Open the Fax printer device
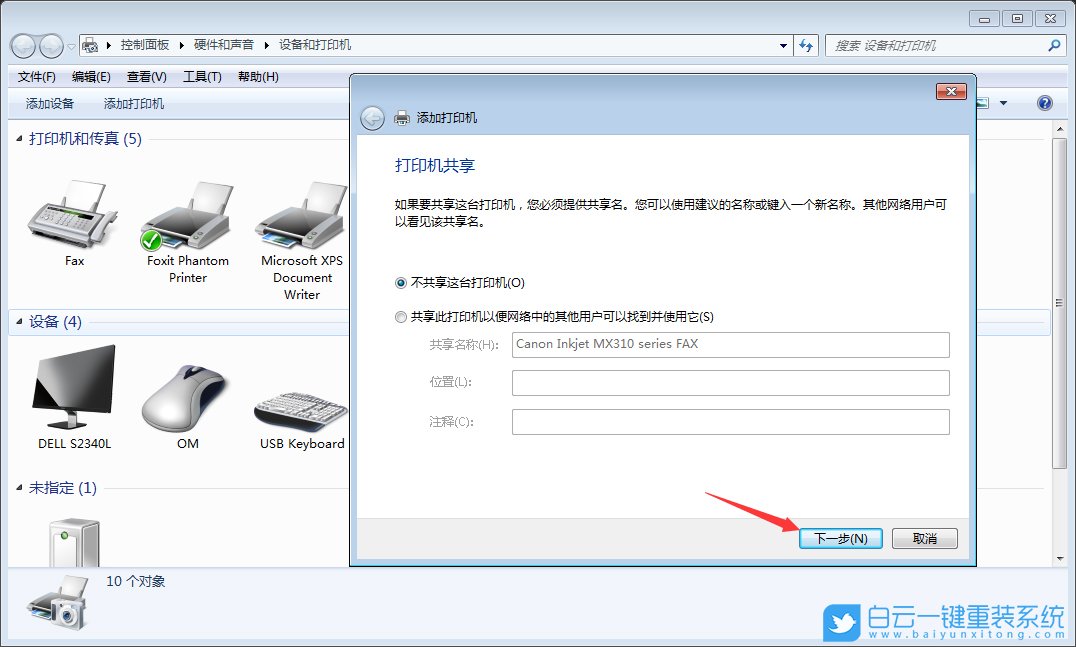The image size is (1076, 647). (x=72, y=215)
